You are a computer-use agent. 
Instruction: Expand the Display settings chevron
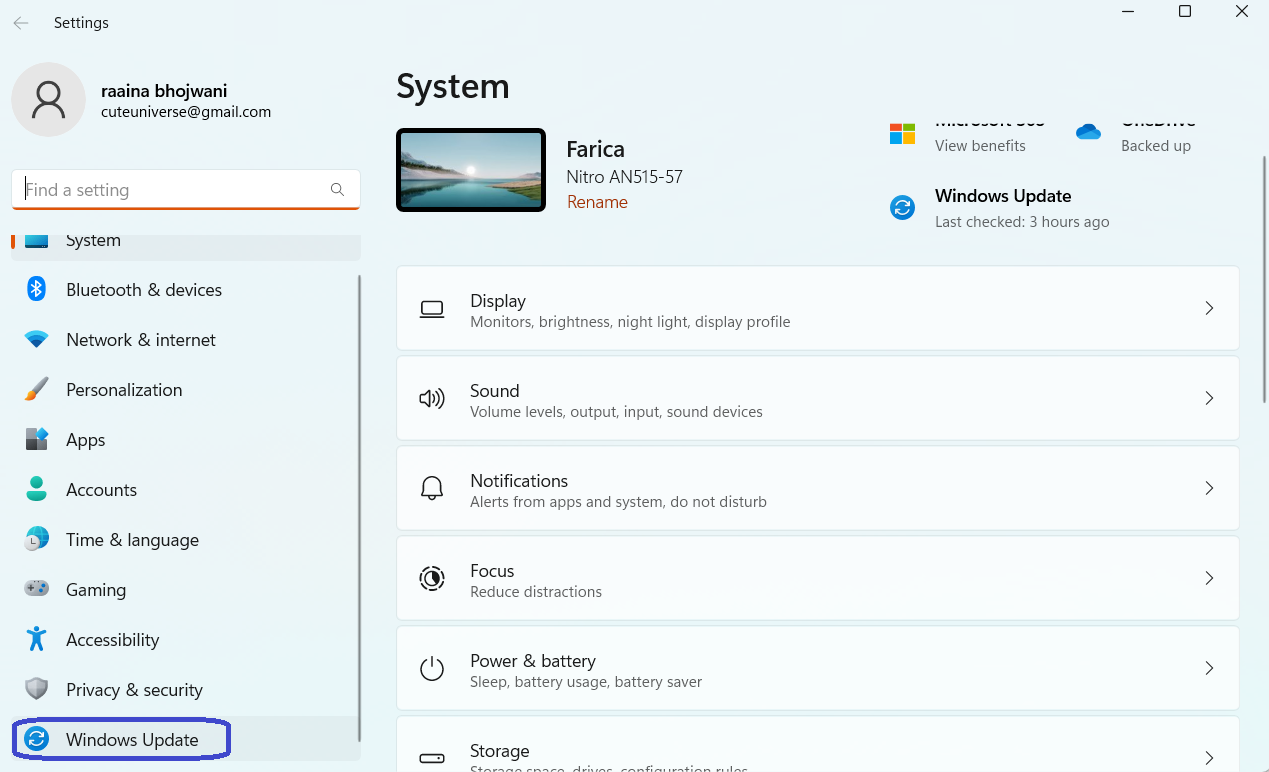(1209, 308)
